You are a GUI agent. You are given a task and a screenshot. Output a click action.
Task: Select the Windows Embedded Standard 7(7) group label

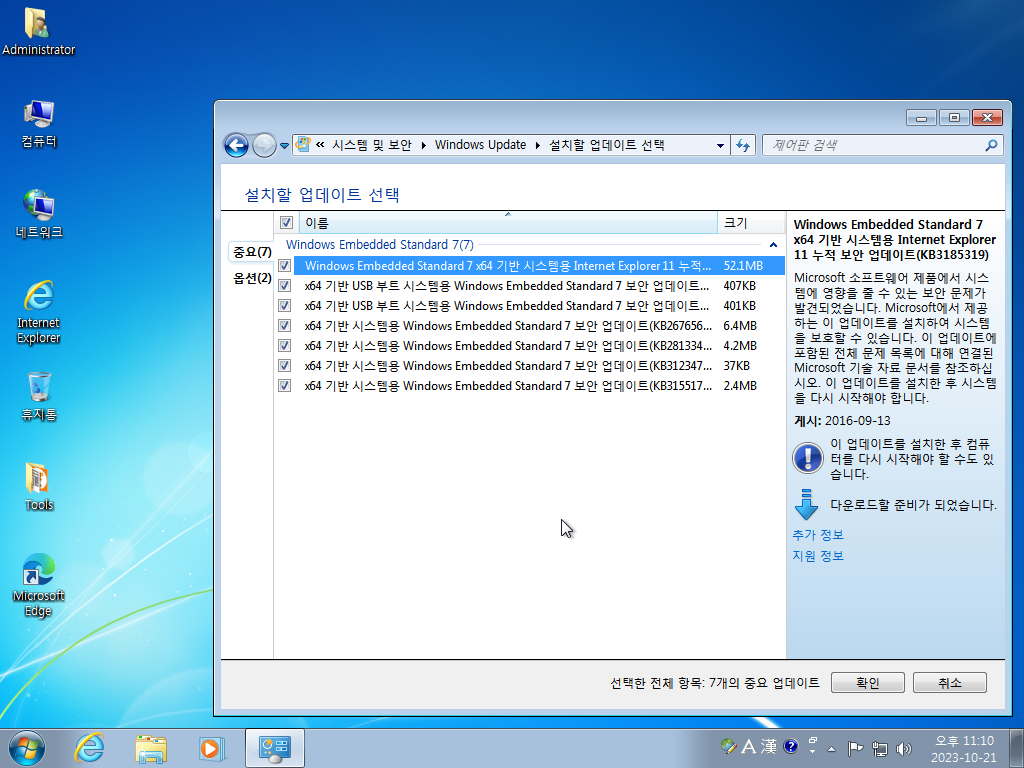(380, 245)
